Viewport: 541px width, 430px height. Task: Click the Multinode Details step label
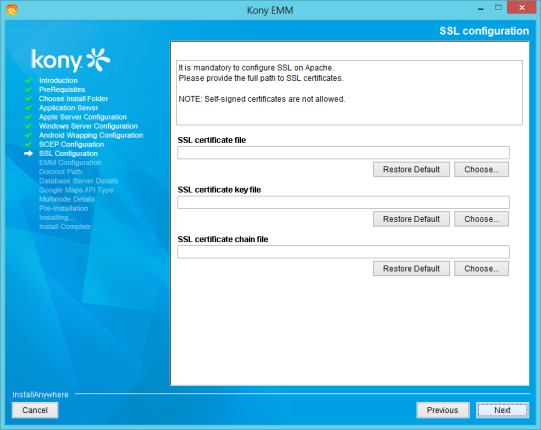tap(67, 199)
